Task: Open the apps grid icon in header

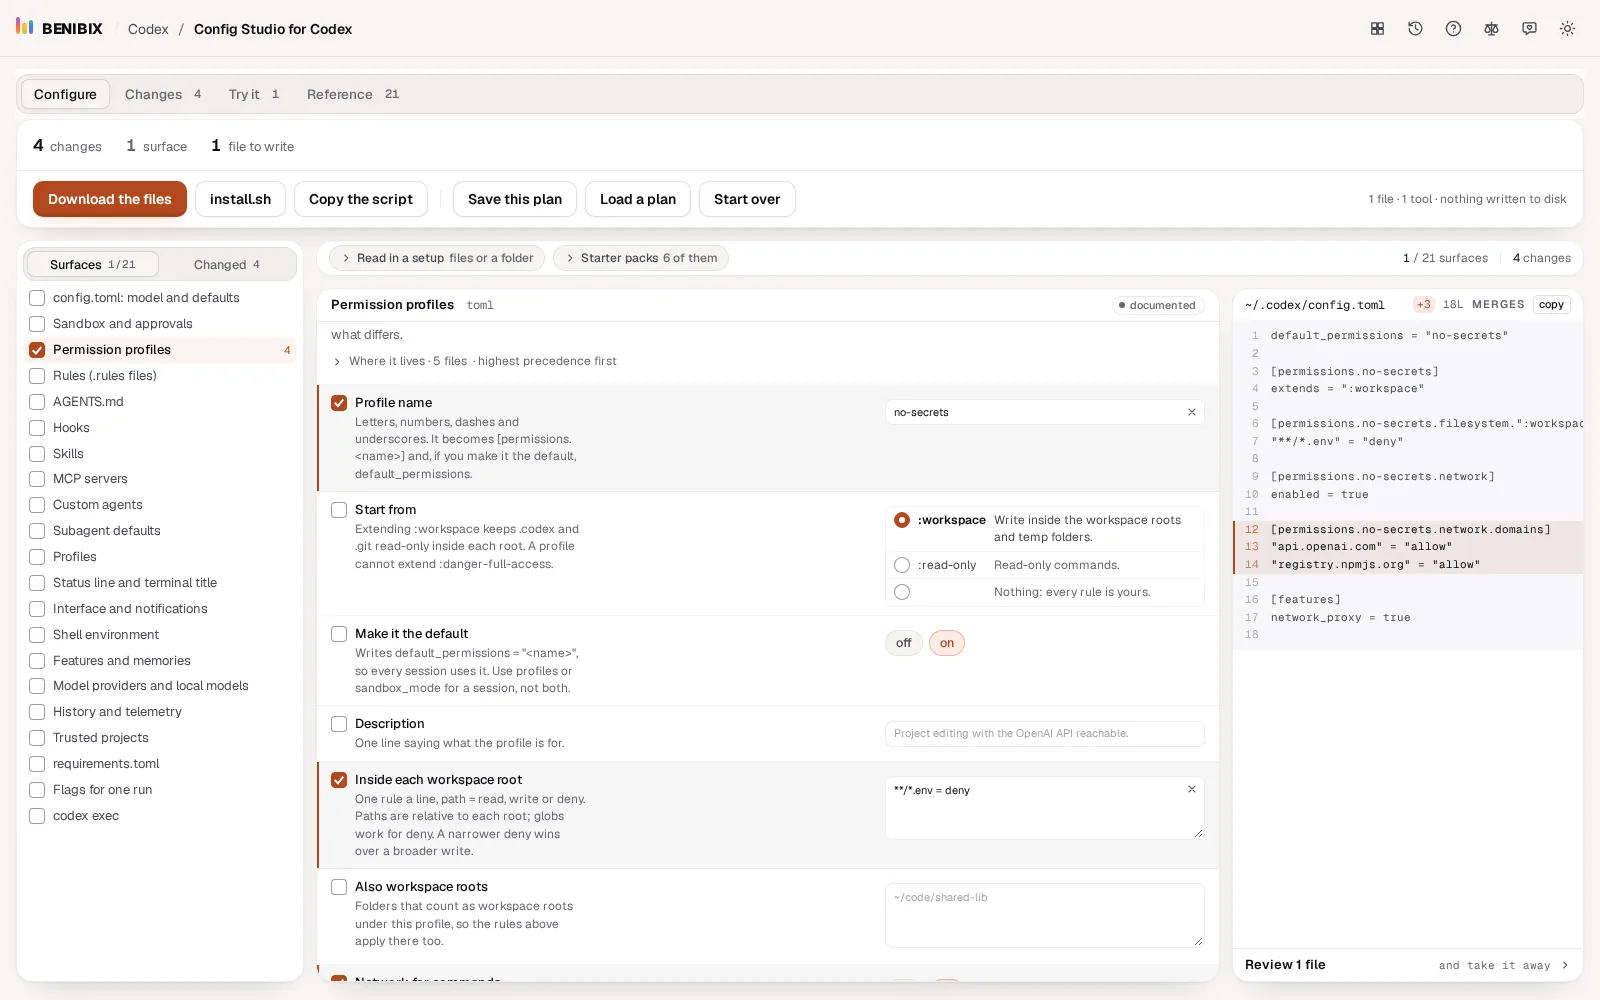Action: 1377,29
